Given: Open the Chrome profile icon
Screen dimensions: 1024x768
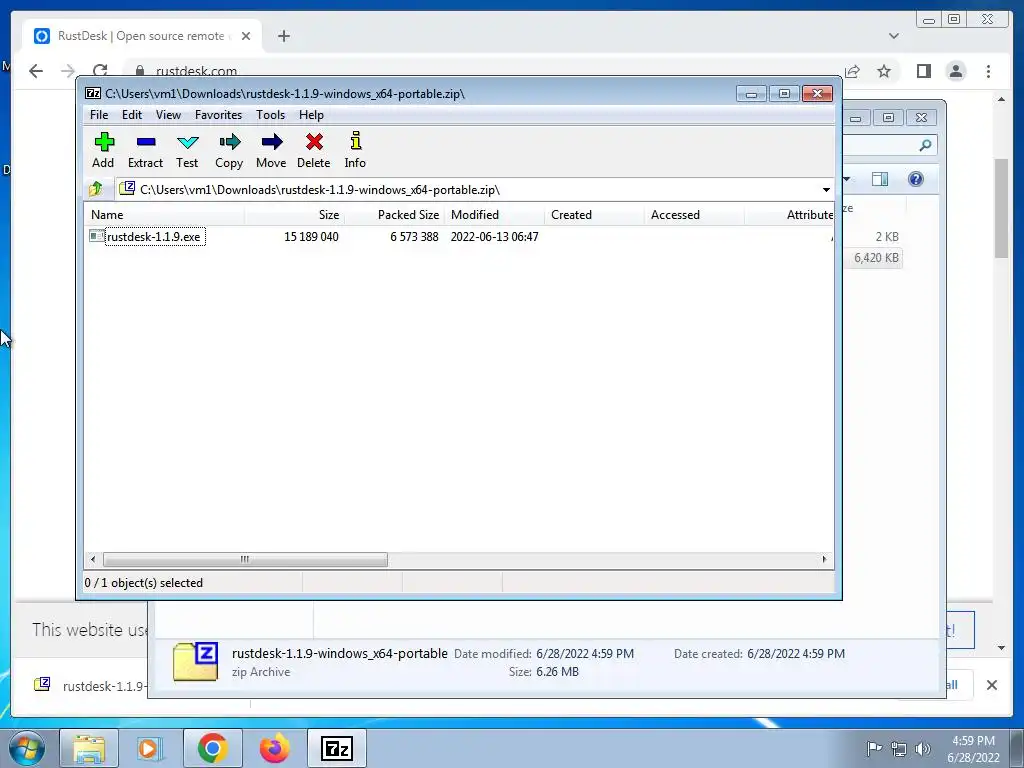Looking at the screenshot, I should (x=956, y=71).
